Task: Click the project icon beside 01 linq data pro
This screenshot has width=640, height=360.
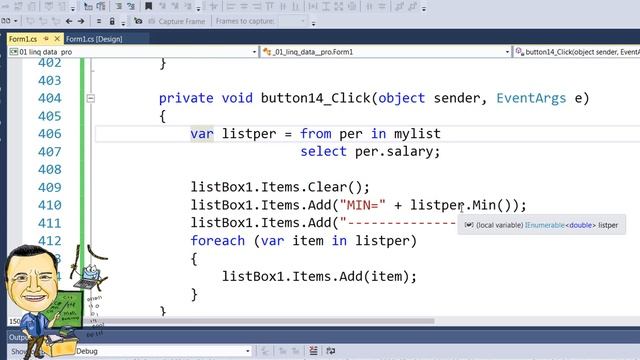Action: [x=13, y=52]
